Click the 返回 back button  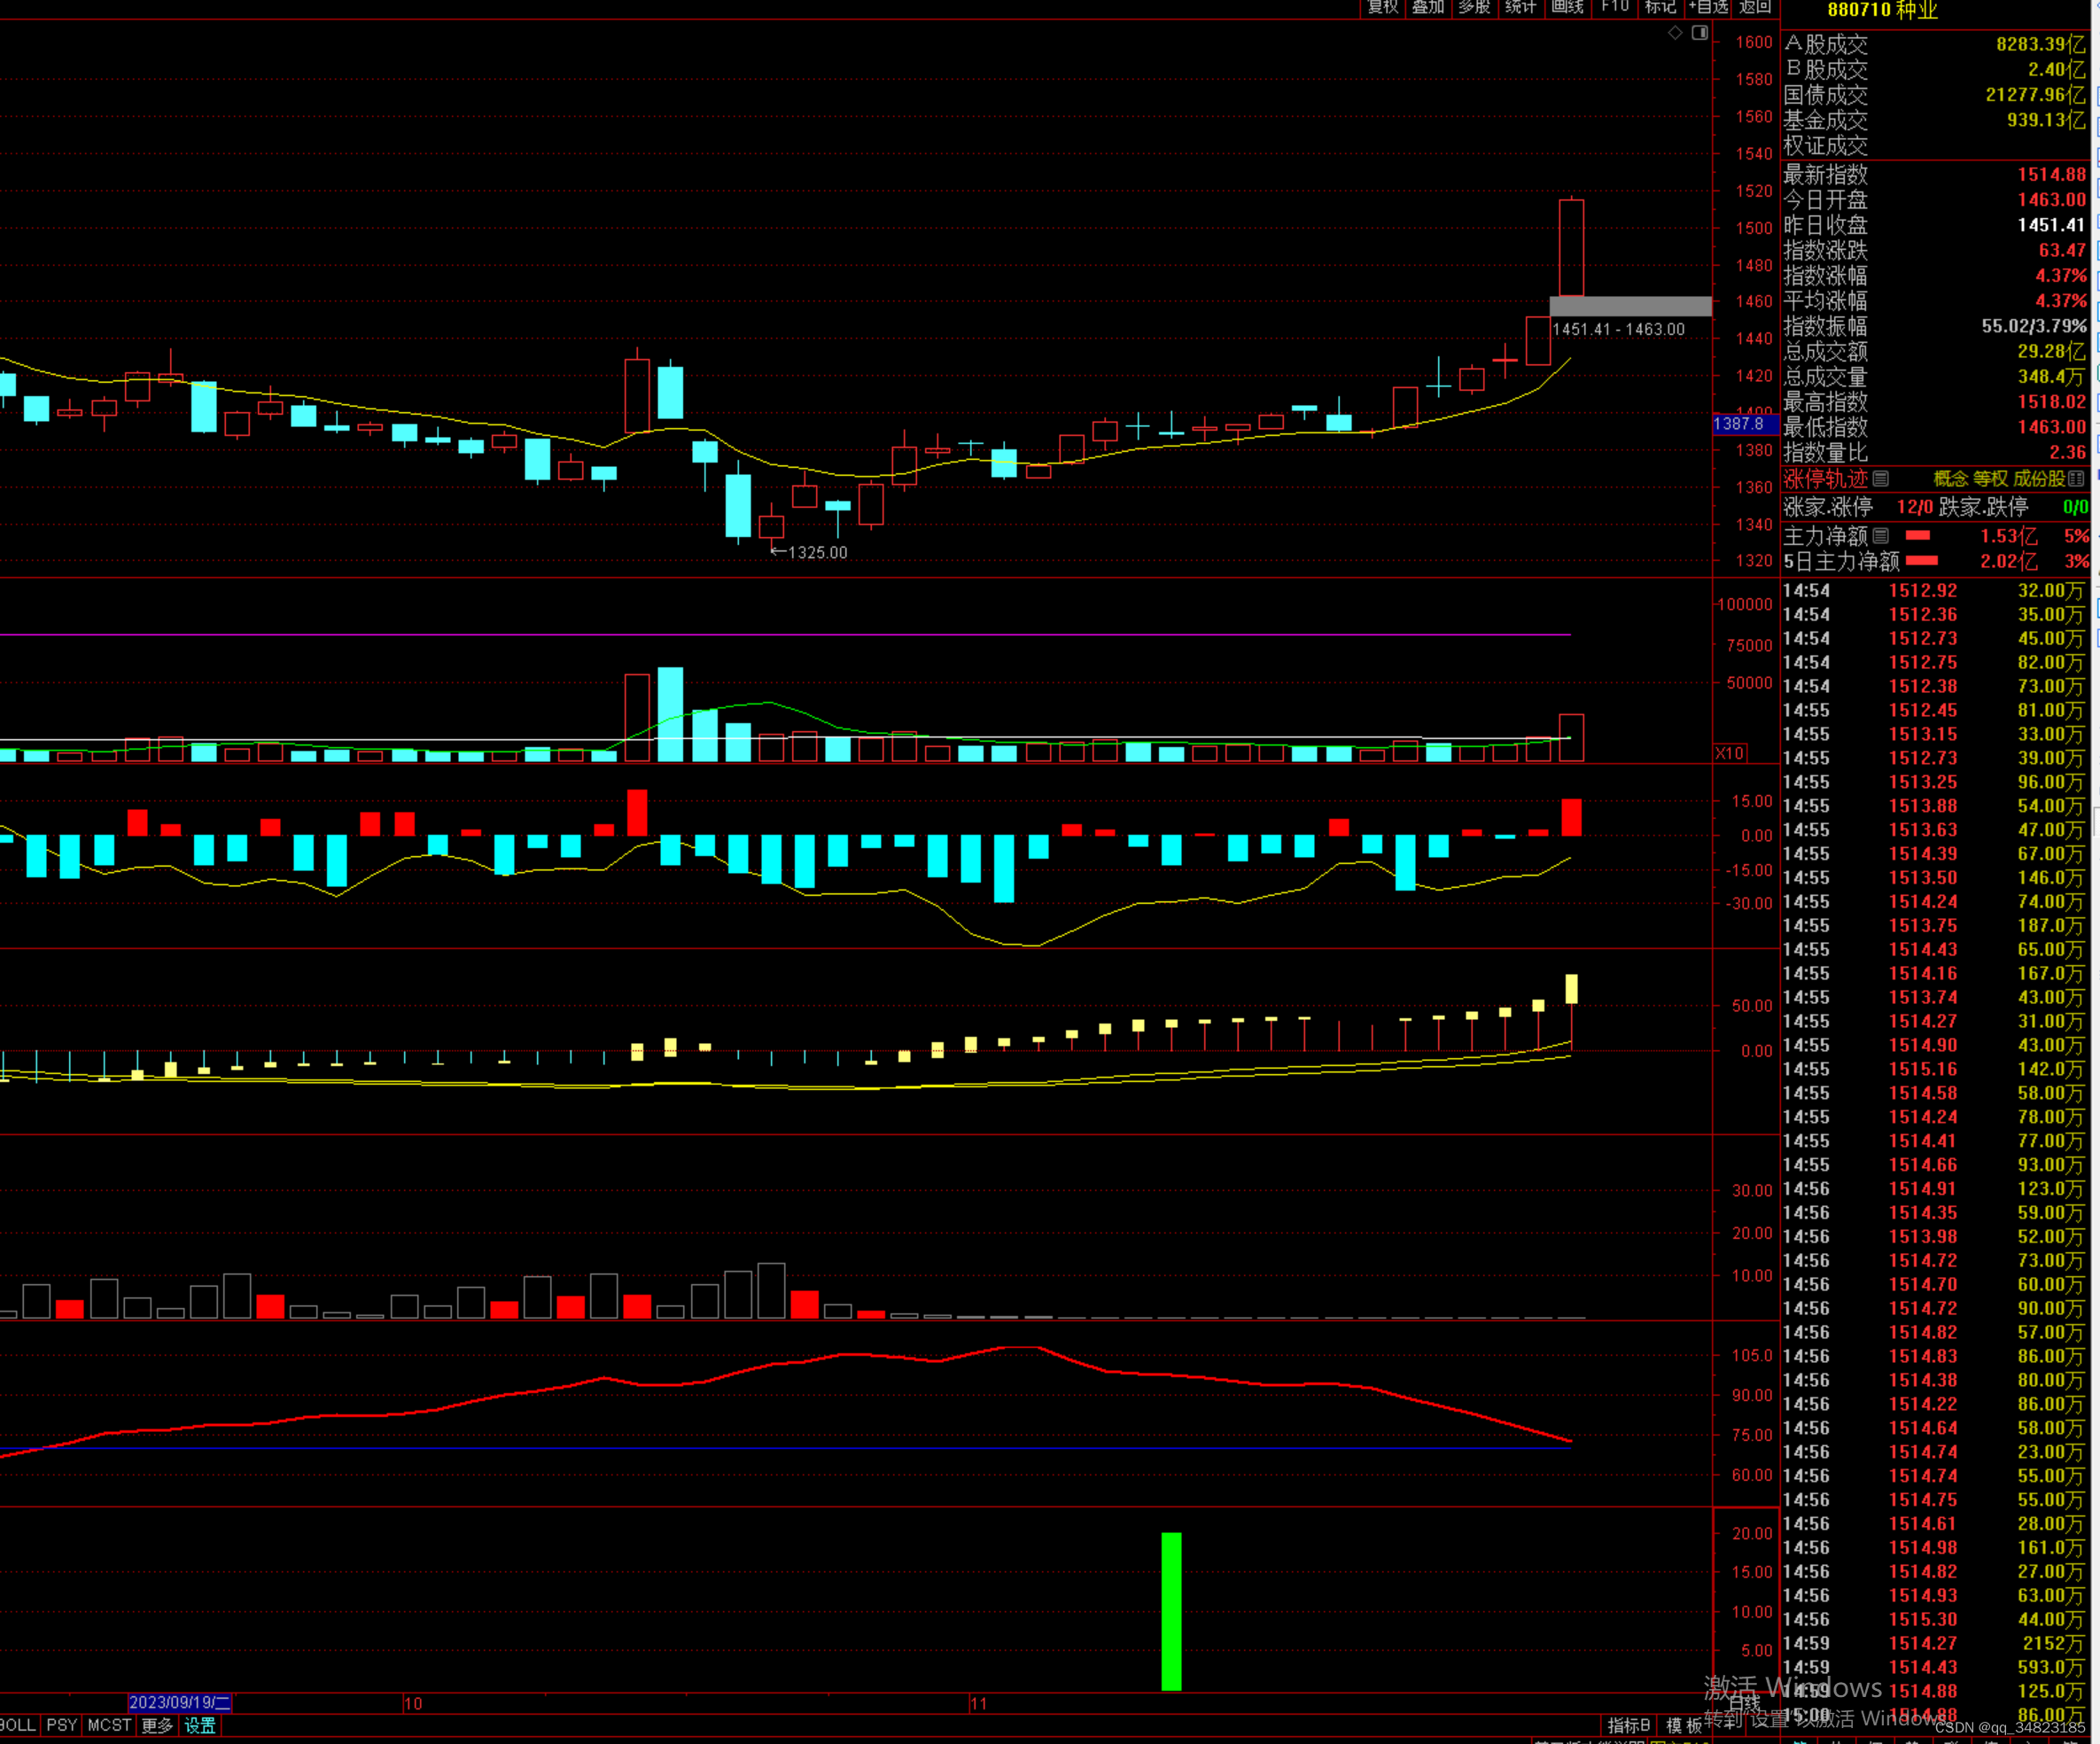(x=1755, y=7)
